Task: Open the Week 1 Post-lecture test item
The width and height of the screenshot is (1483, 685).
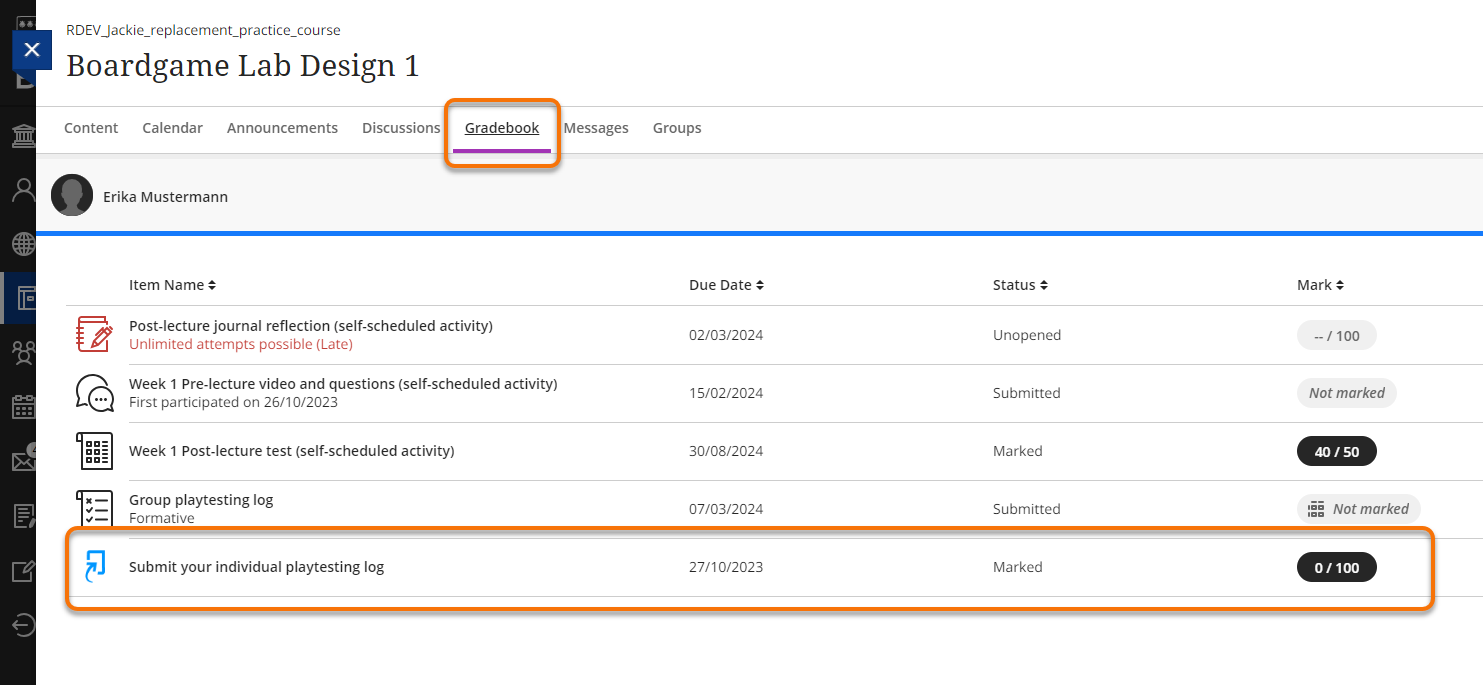Action: click(291, 451)
